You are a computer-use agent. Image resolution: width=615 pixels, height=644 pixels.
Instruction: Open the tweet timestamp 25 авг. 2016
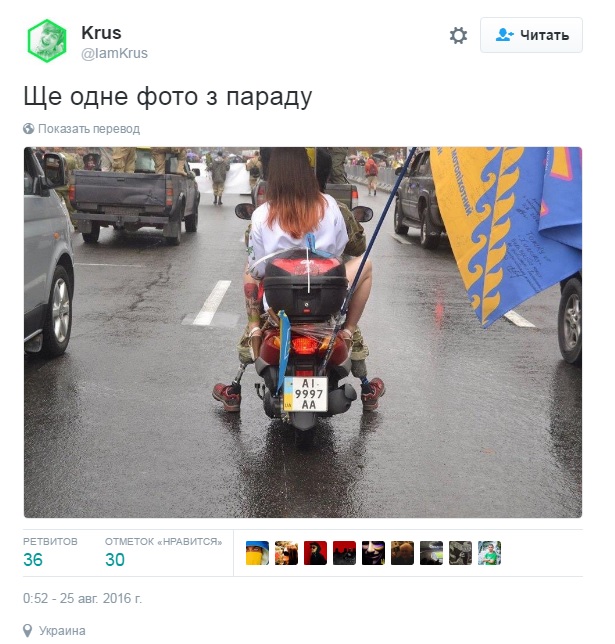point(82,598)
